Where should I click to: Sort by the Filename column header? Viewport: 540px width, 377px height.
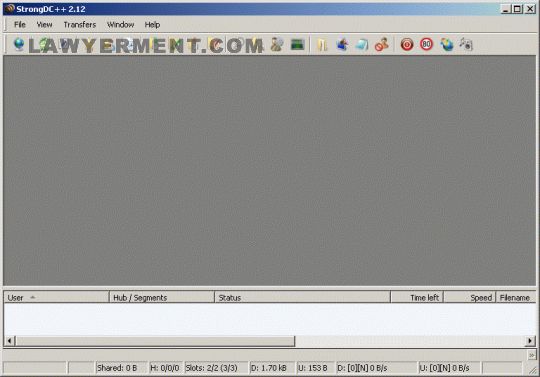pyautogui.click(x=516, y=297)
